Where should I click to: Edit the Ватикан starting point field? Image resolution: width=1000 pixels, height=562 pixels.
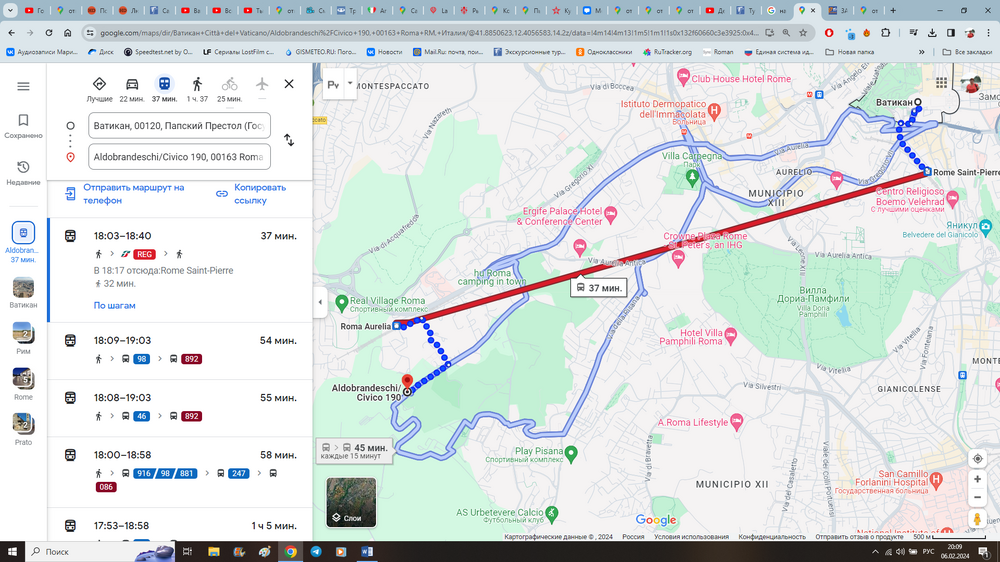coord(179,126)
